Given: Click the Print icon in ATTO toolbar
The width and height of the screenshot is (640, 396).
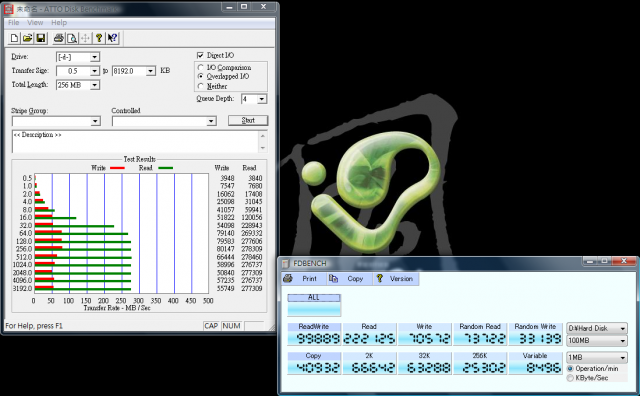Looking at the screenshot, I should point(58,38).
